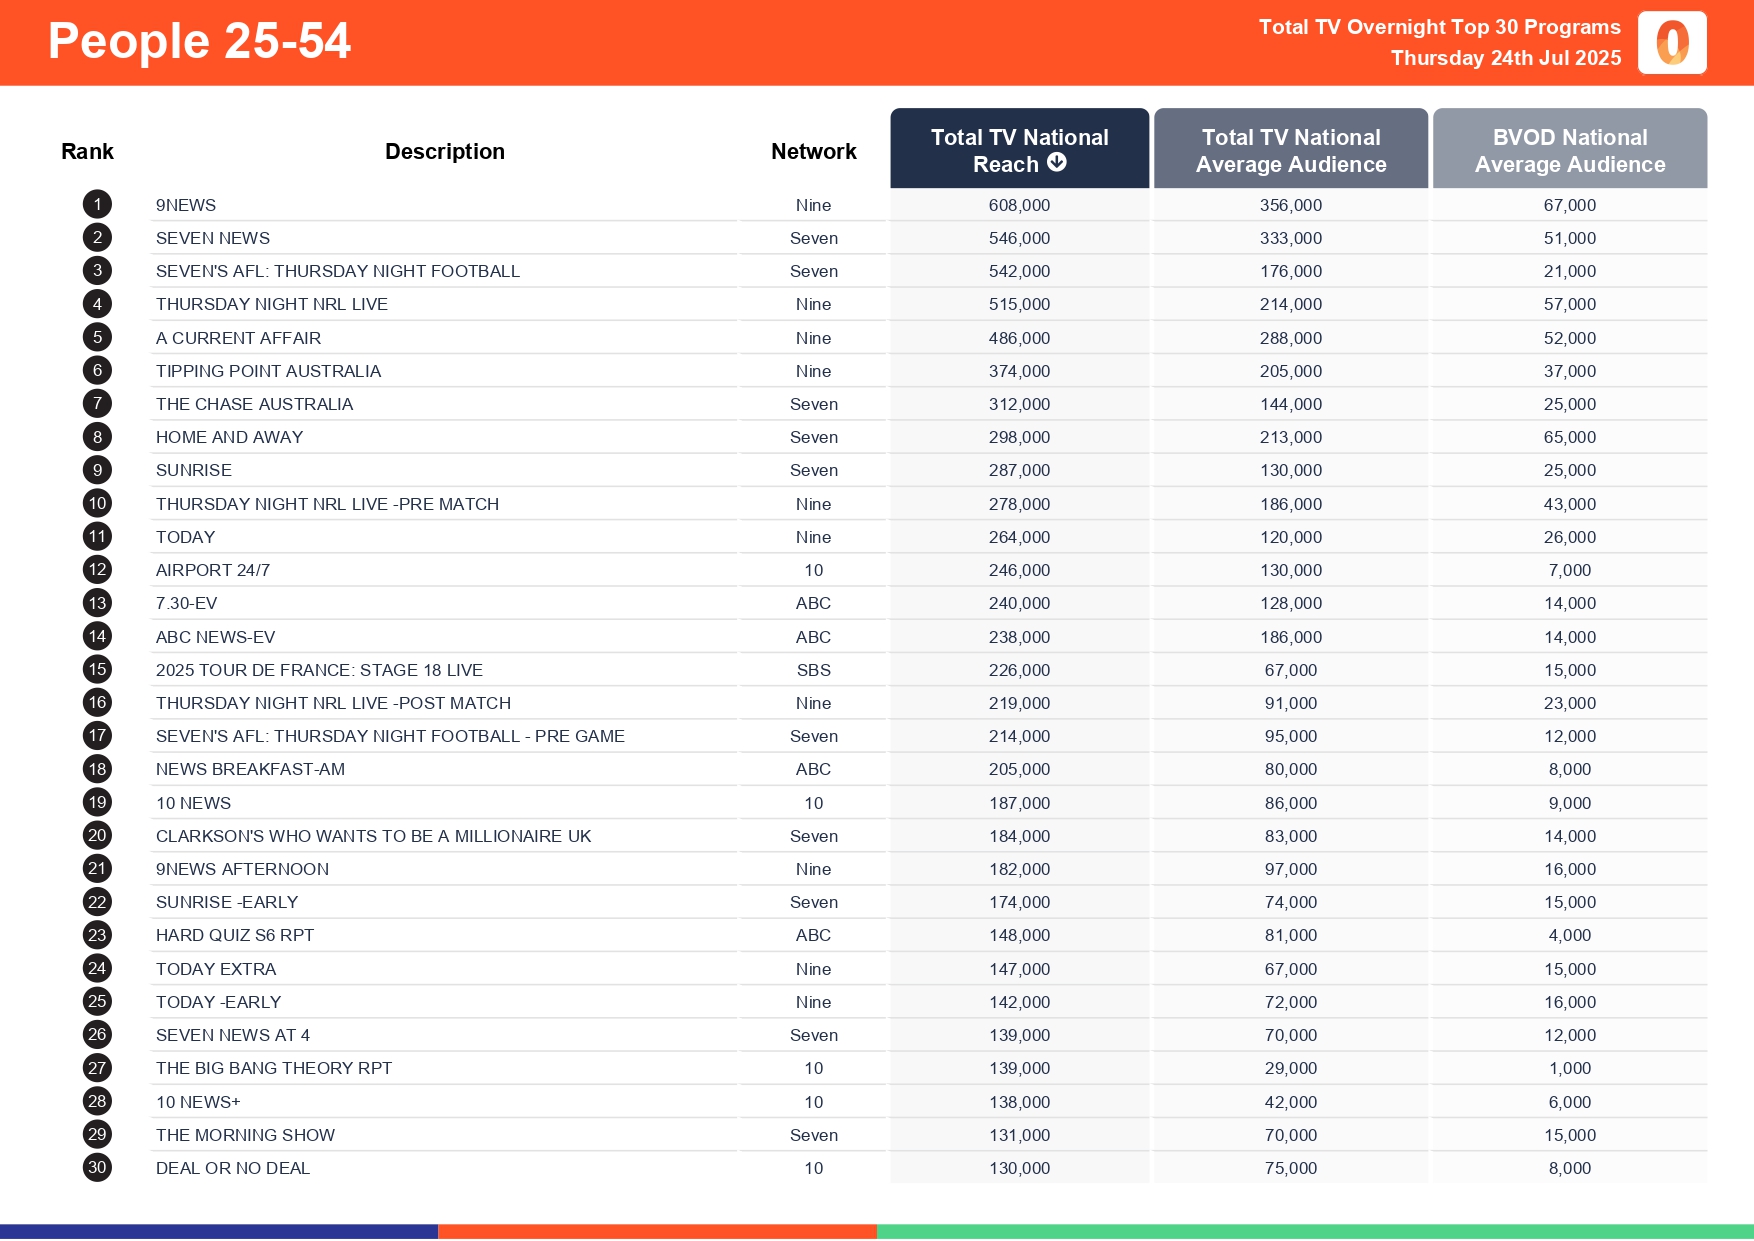The image size is (1754, 1241).
Task: Select the rank 15 circle for 2025 TOUR DE FRANCE
Action: pos(96,669)
